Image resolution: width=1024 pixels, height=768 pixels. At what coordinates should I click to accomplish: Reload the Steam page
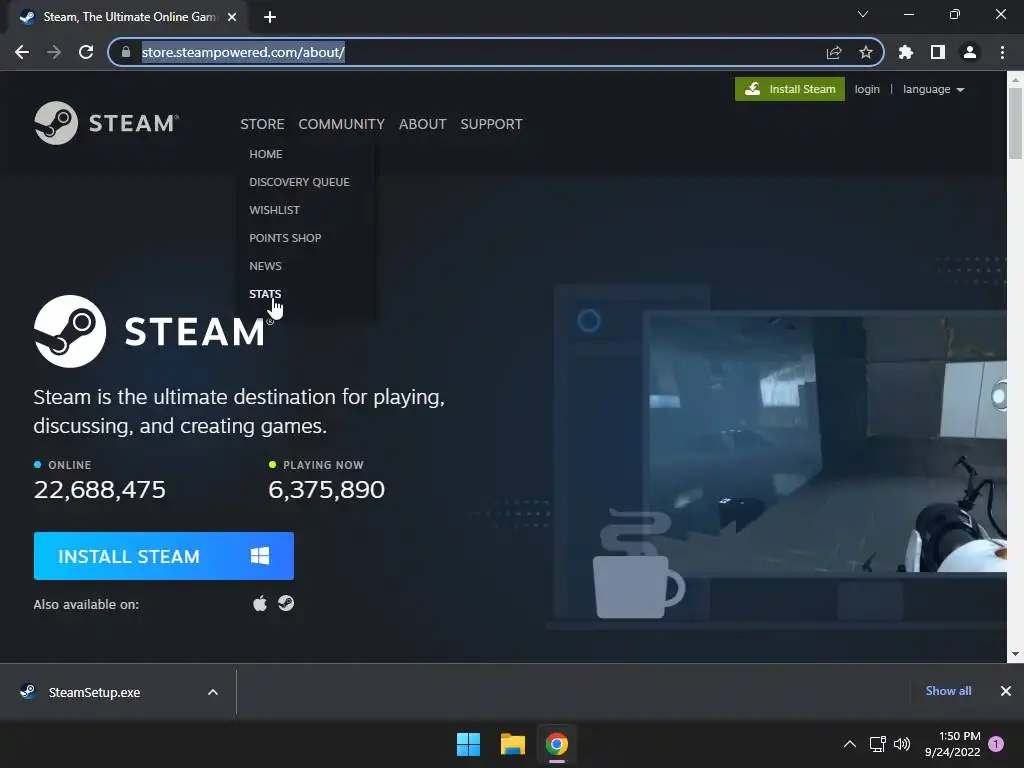pos(86,52)
